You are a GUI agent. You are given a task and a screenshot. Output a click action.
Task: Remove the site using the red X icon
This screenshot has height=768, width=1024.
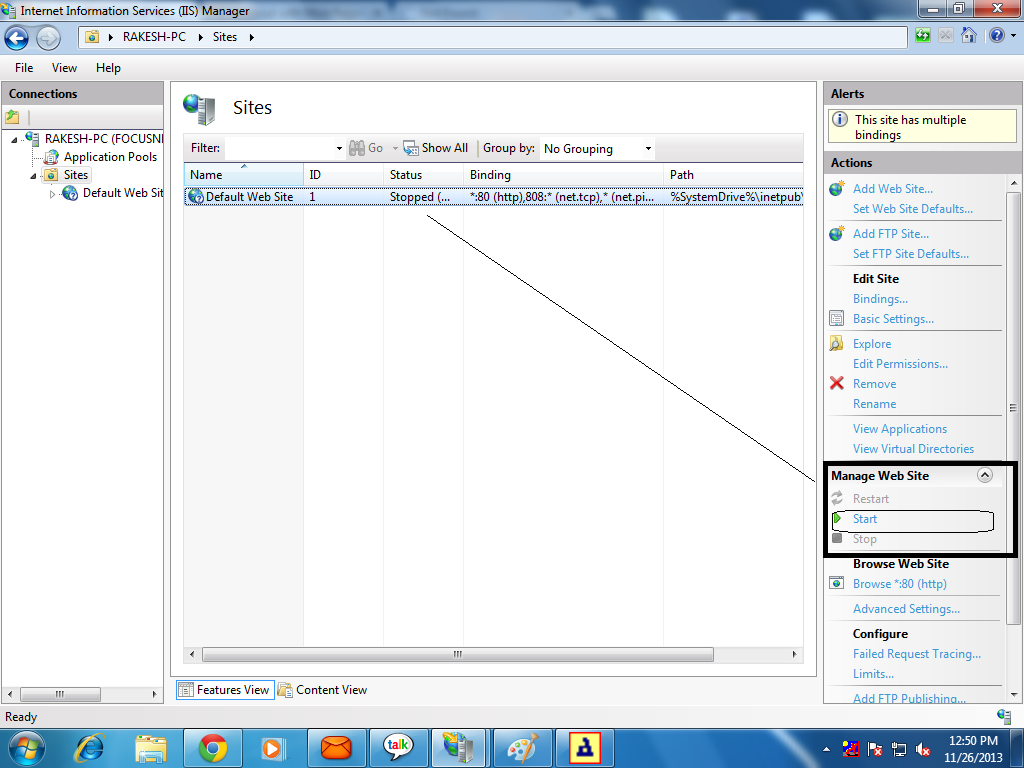(836, 383)
